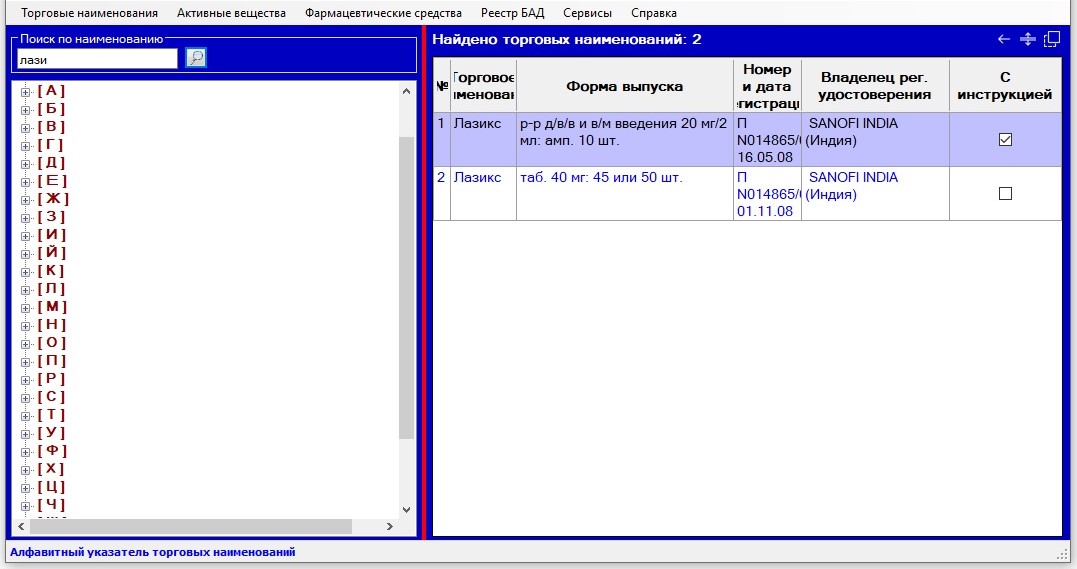Expand the [ Ф ] letter group
The height and width of the screenshot is (569, 1077).
click(26, 451)
